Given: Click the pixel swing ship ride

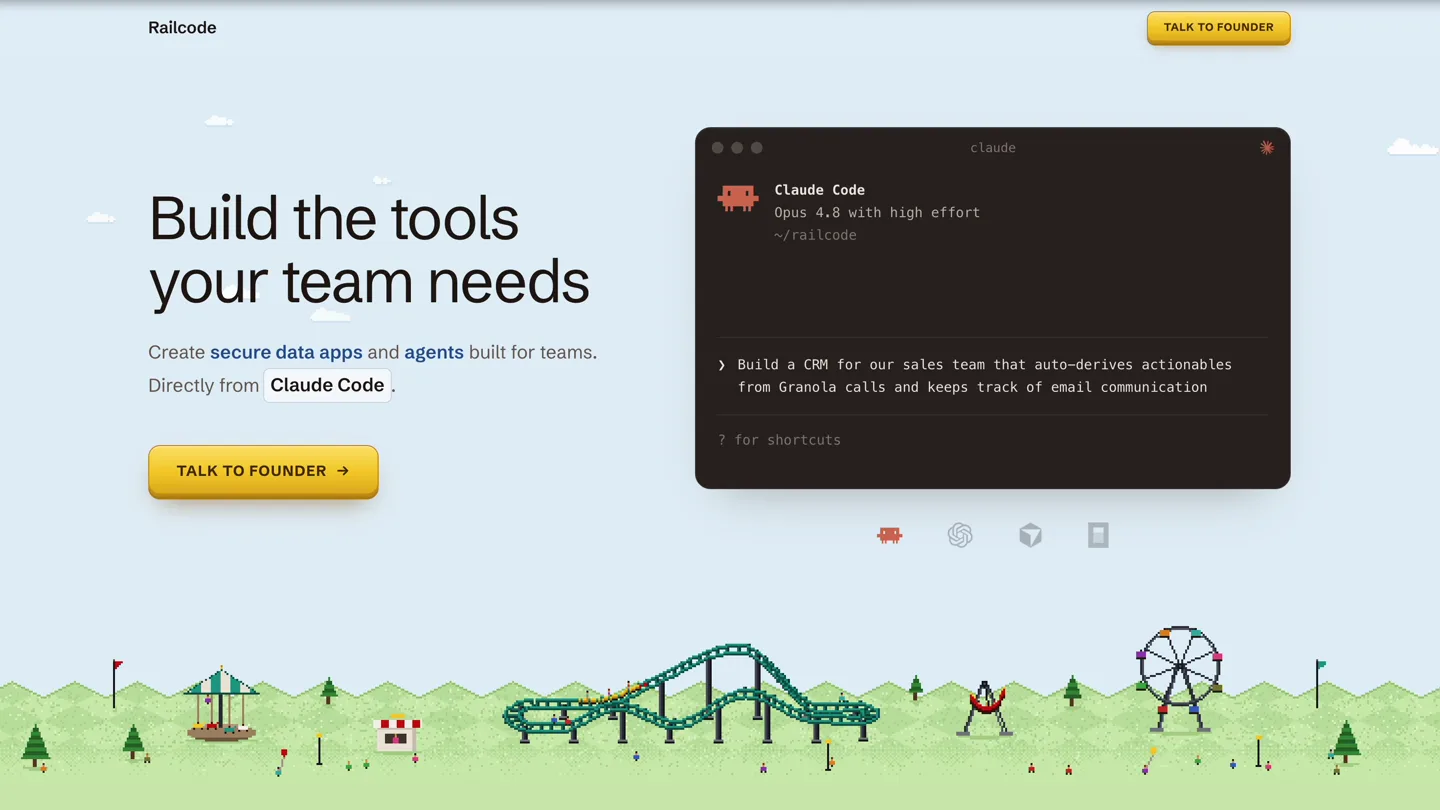Looking at the screenshot, I should tap(985, 708).
